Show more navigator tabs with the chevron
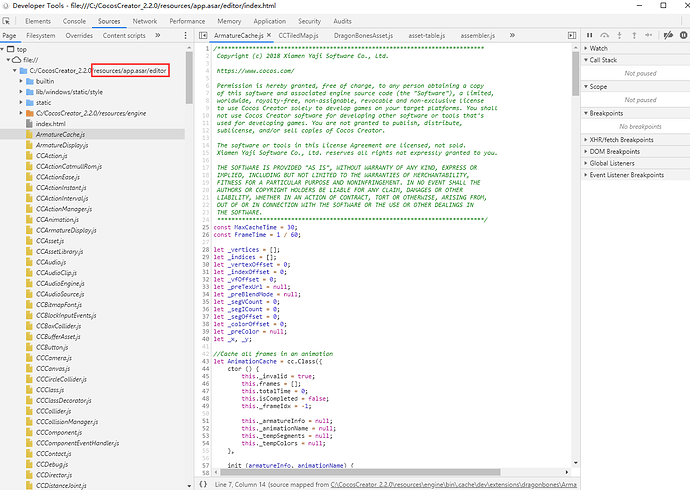This screenshot has height=490, width=690. coord(159,35)
